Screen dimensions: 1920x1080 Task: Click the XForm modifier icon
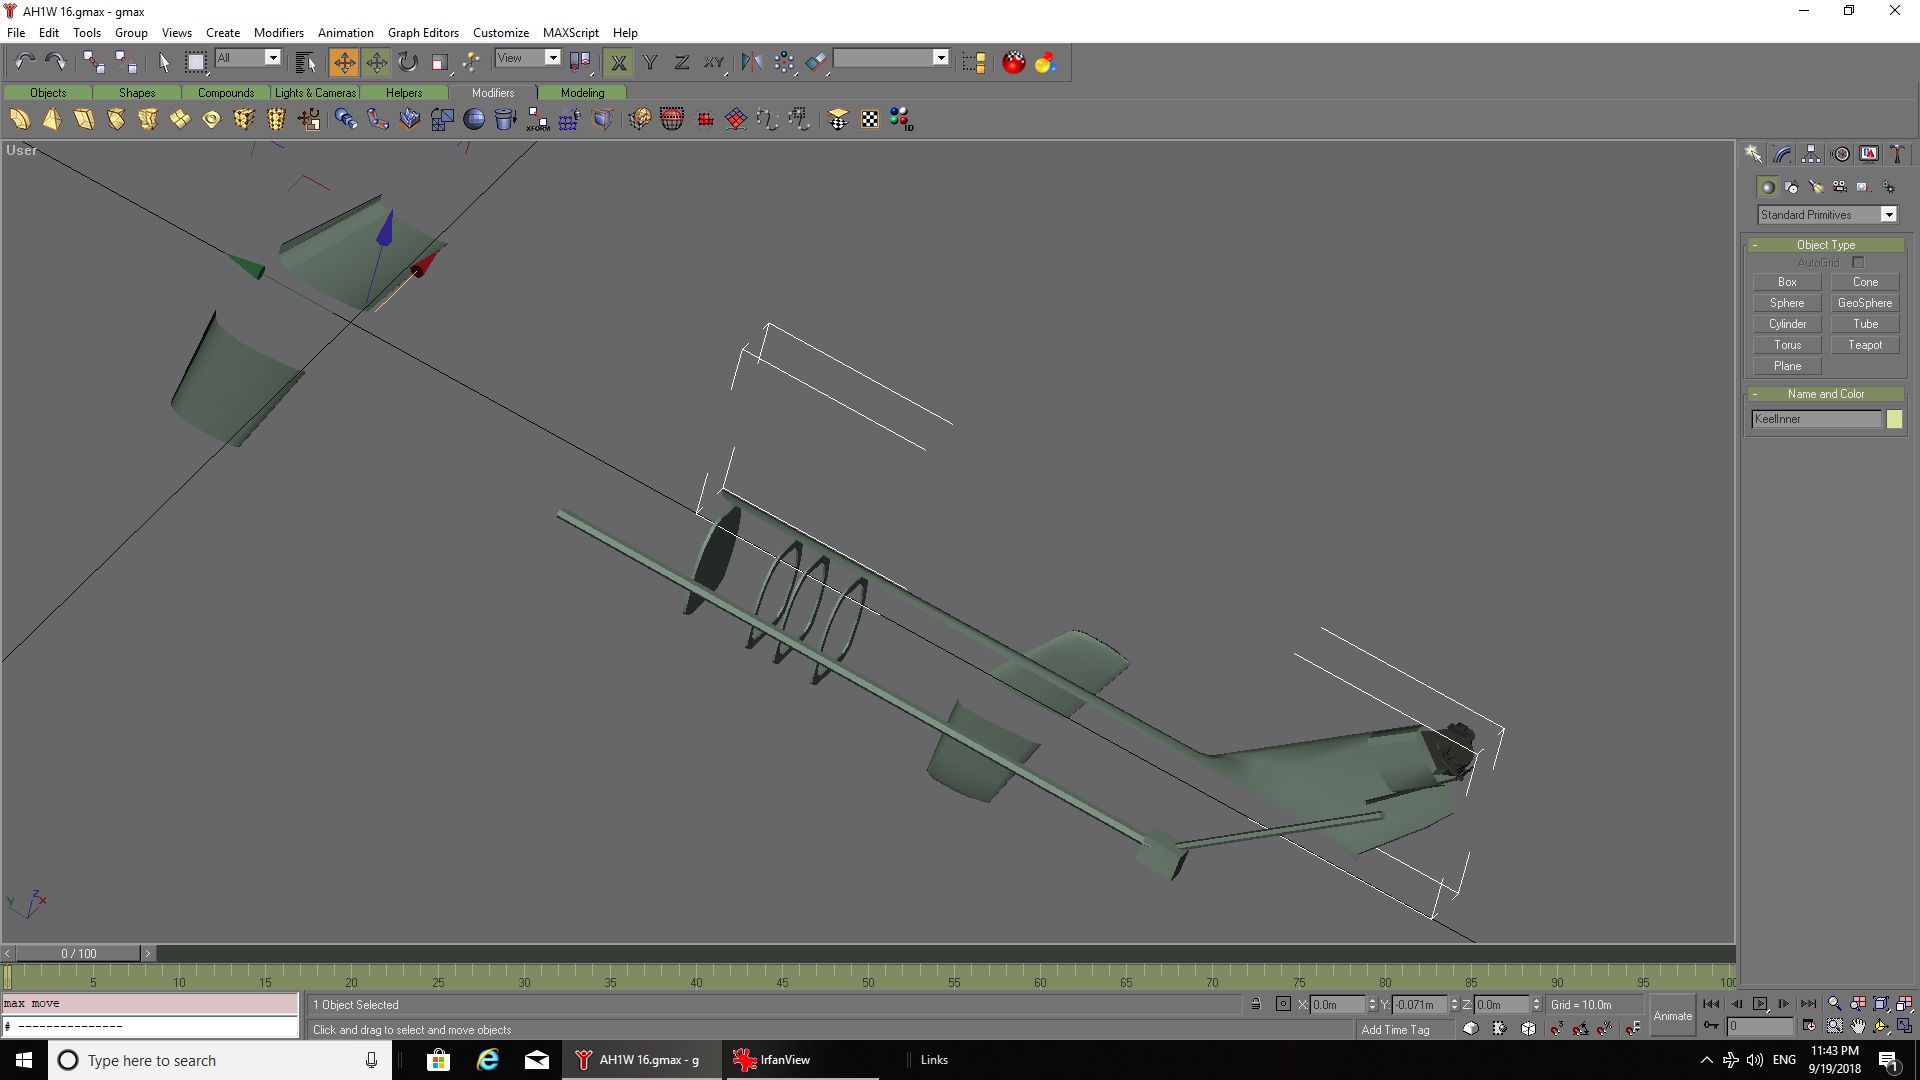pos(538,120)
